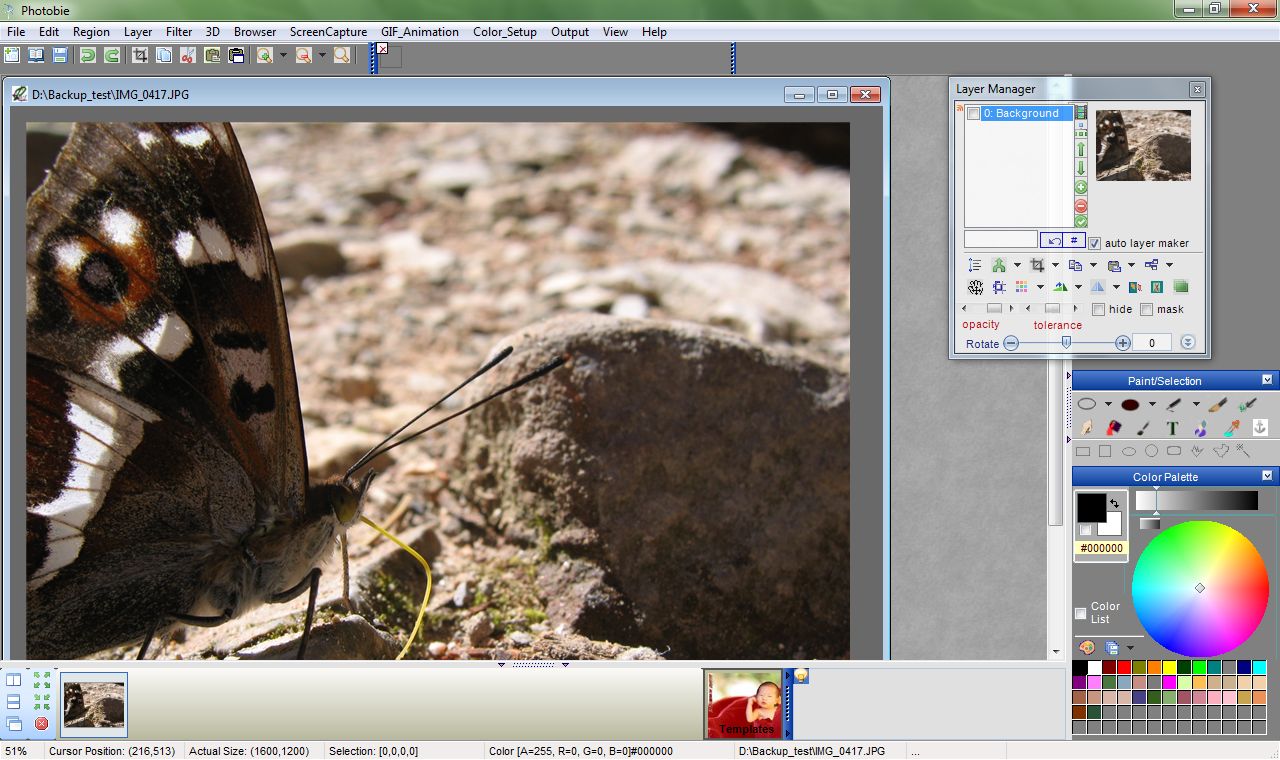Select the Background layer thumbnail preview

pos(1143,145)
